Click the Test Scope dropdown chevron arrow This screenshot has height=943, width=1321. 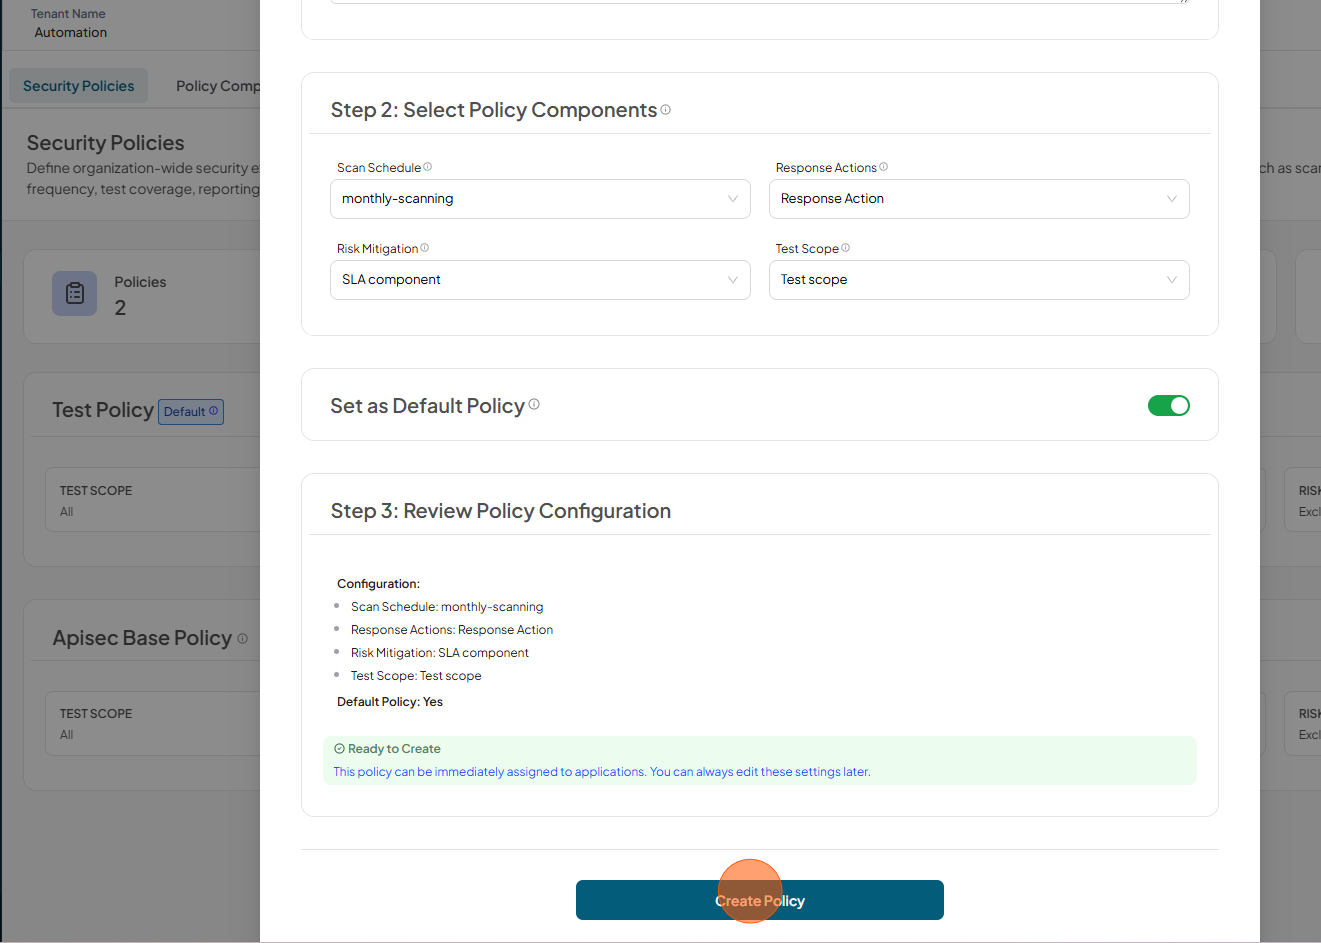(1172, 280)
